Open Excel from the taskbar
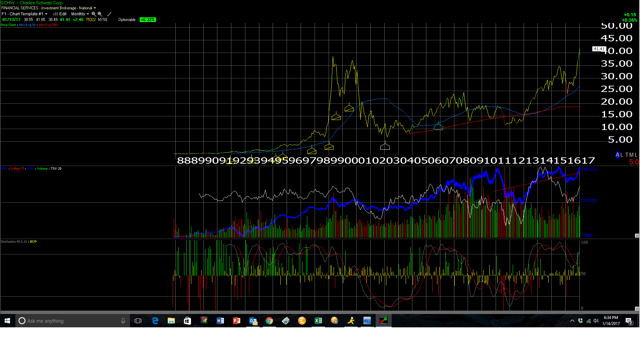 click(318, 321)
